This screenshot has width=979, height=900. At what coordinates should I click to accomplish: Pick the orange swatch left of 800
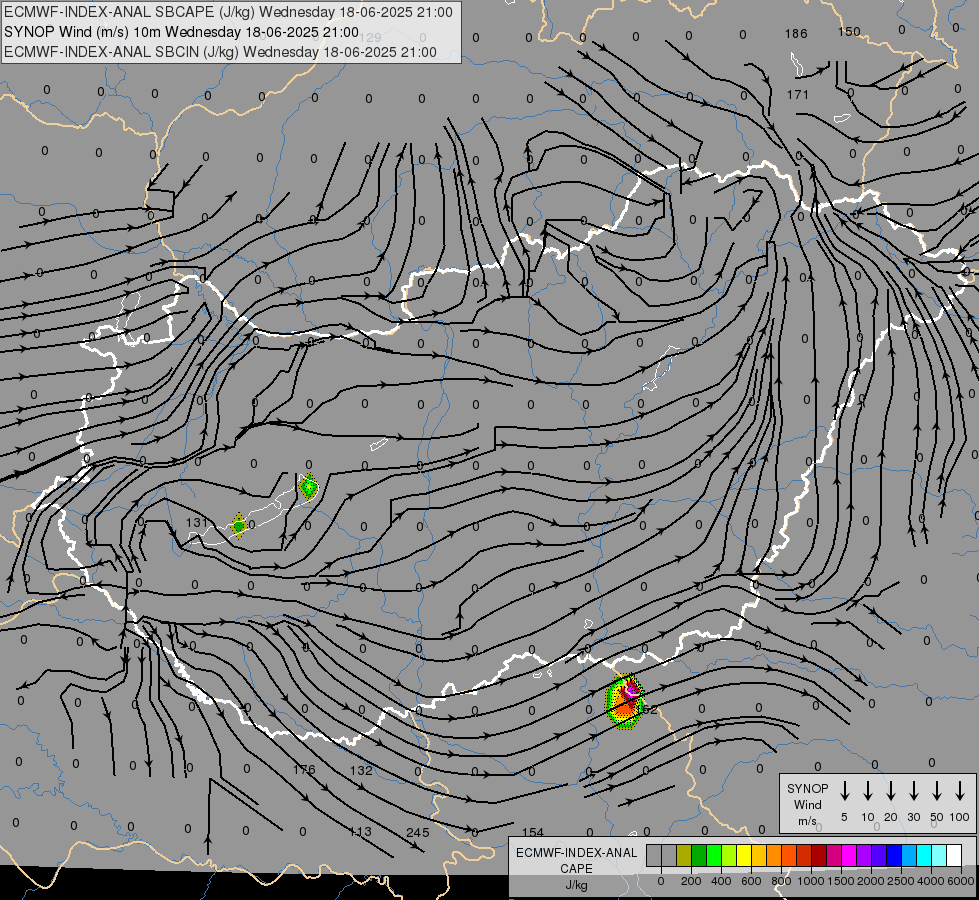[774, 855]
